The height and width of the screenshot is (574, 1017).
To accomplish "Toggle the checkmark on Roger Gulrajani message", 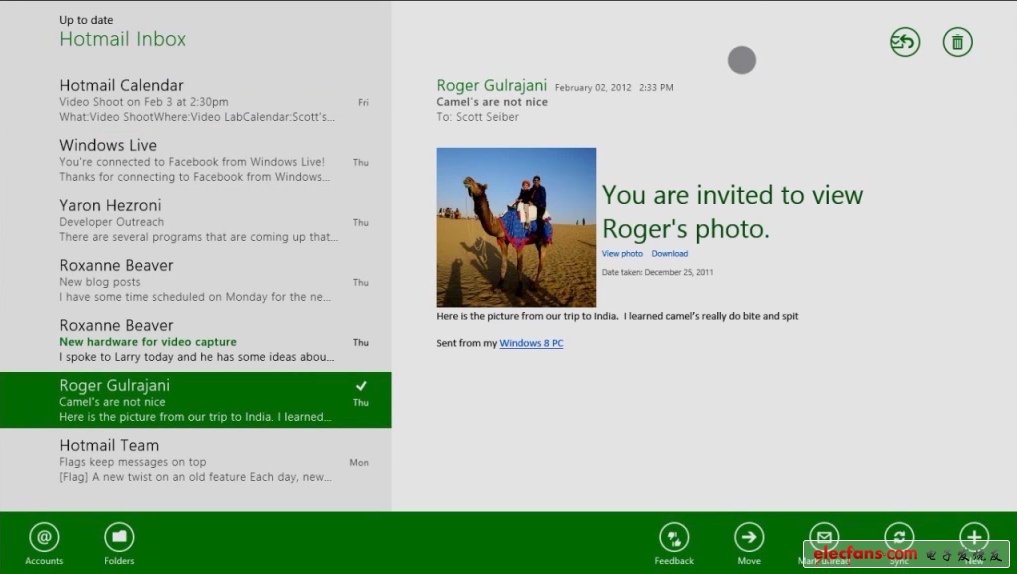I will pos(361,386).
